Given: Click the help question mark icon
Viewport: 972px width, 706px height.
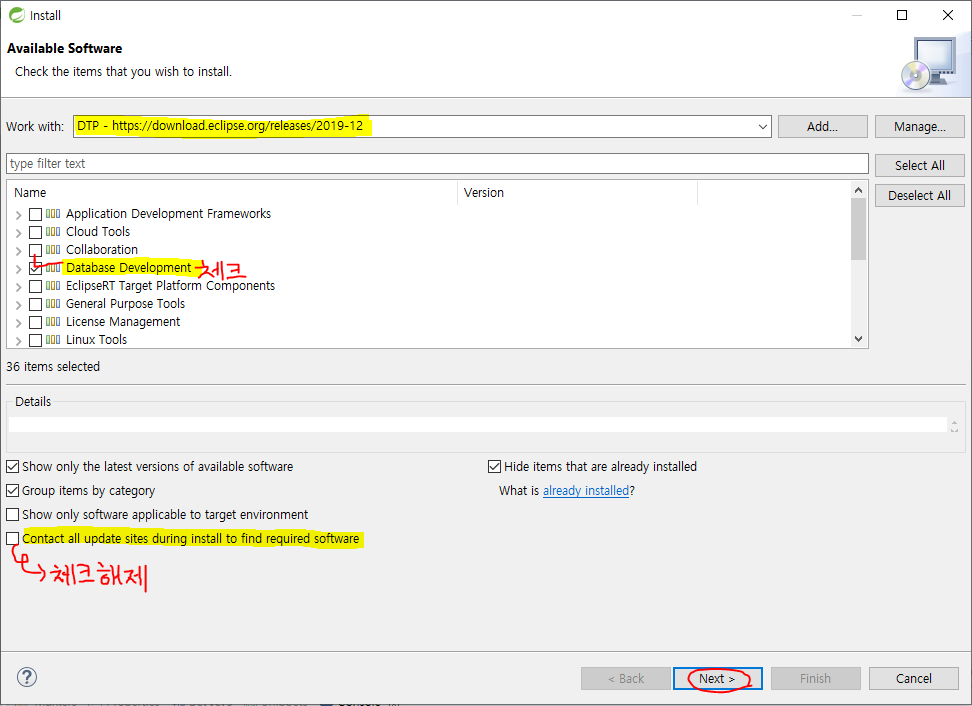Looking at the screenshot, I should [27, 677].
